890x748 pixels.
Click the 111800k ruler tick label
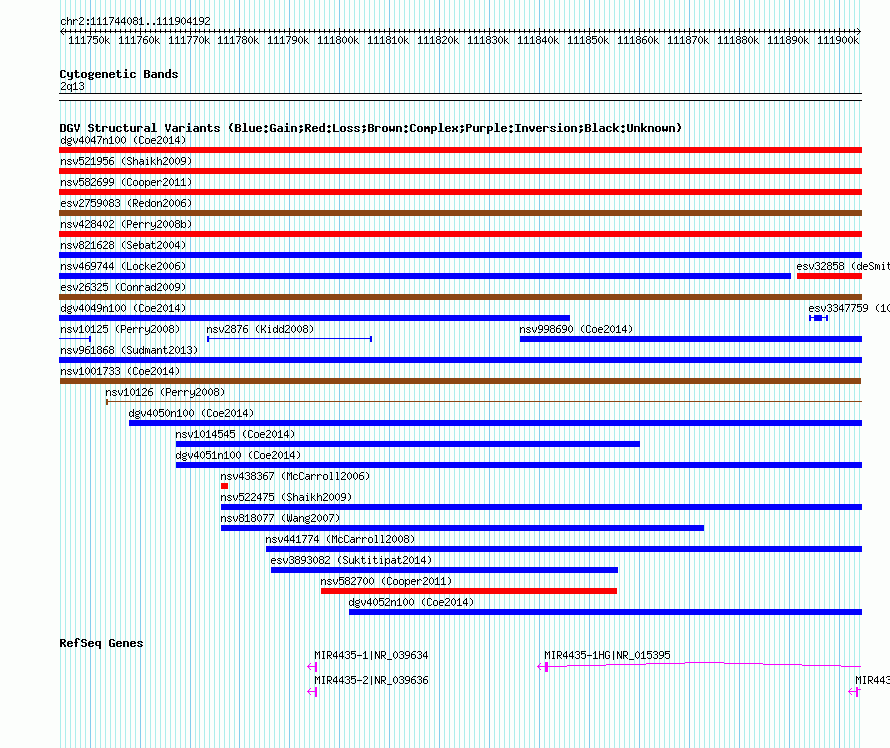(x=338, y=40)
